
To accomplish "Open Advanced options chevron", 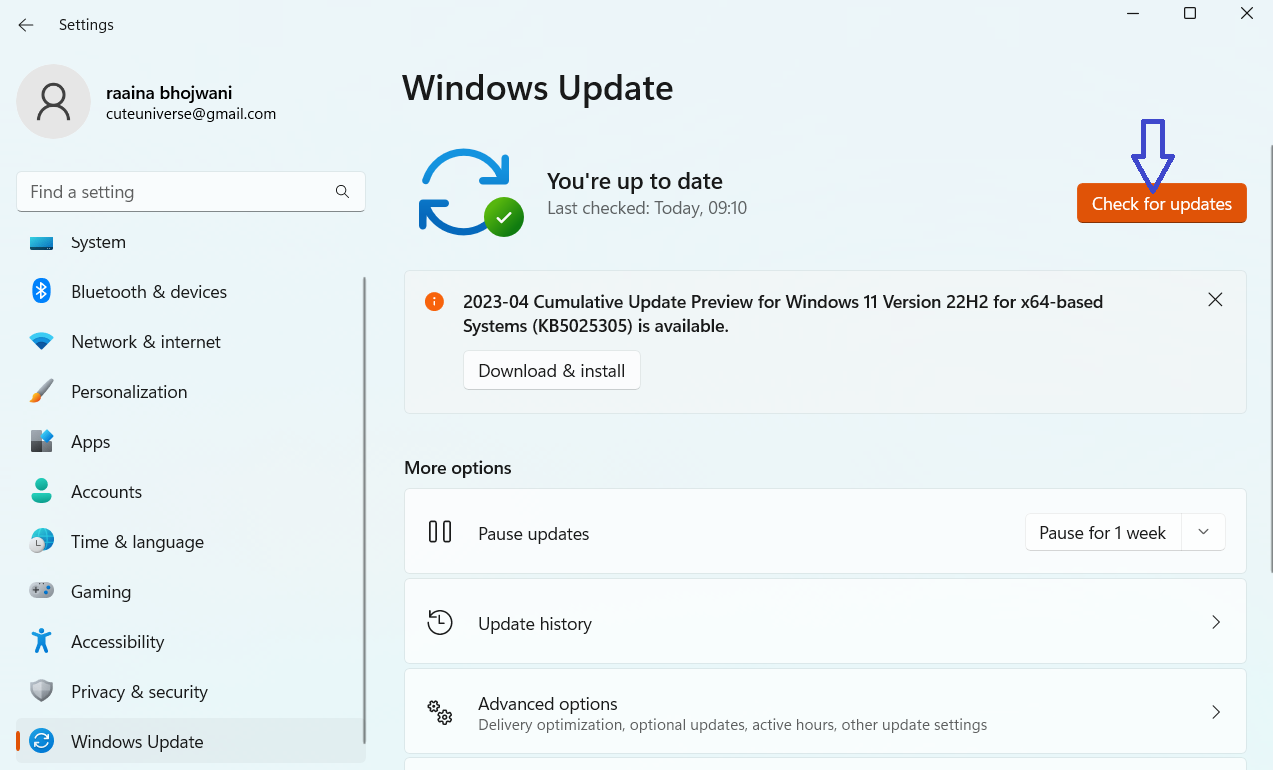I will pos(1216,712).
